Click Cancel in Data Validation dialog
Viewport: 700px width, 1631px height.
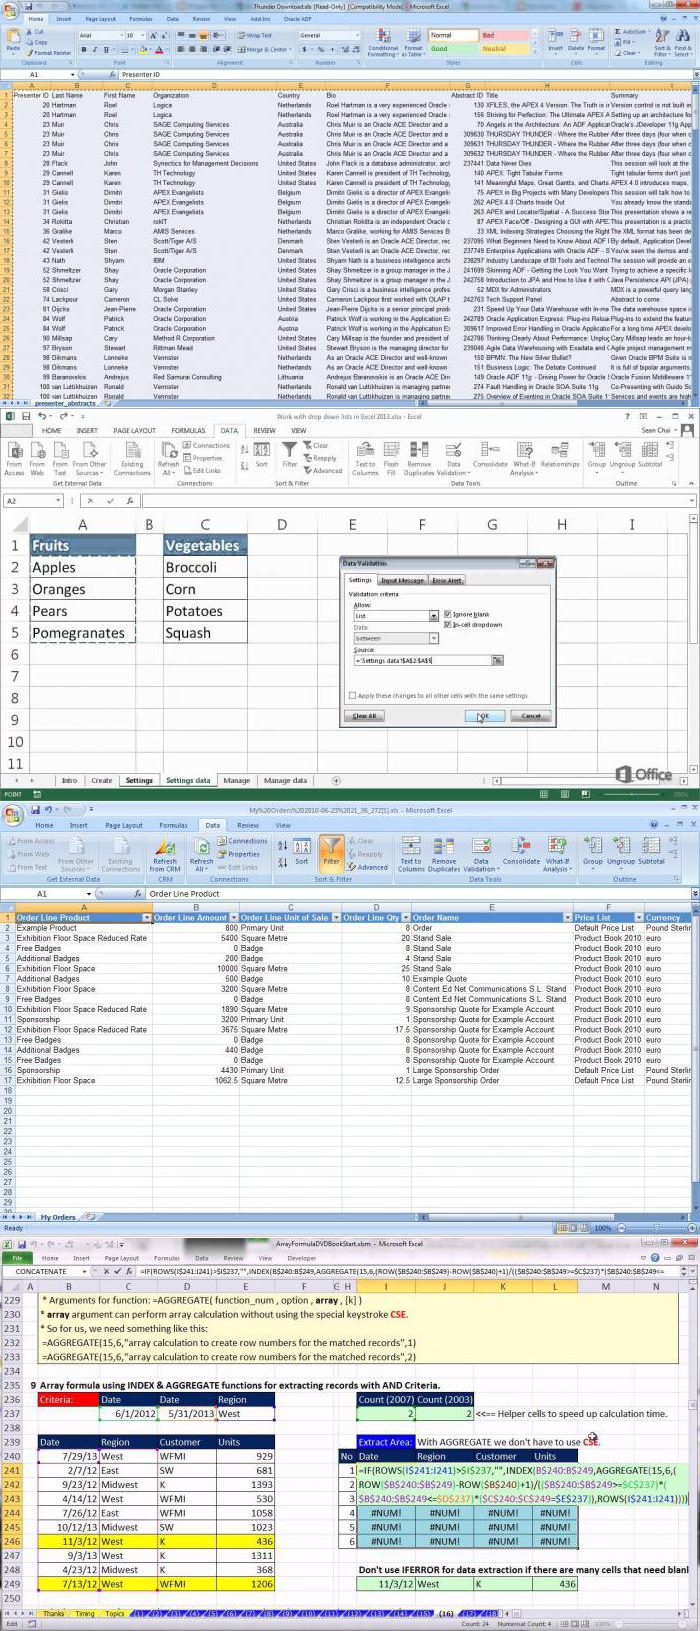click(531, 716)
